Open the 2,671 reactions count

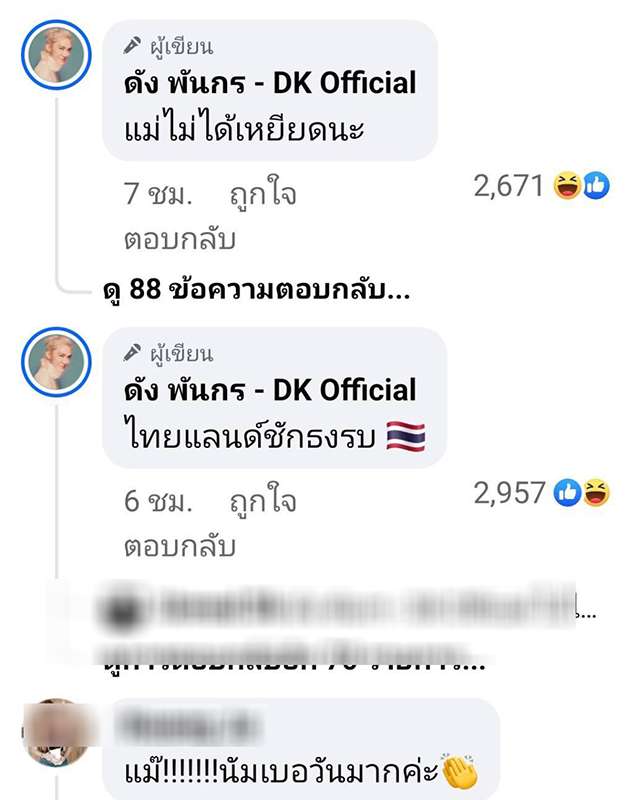(x=509, y=186)
